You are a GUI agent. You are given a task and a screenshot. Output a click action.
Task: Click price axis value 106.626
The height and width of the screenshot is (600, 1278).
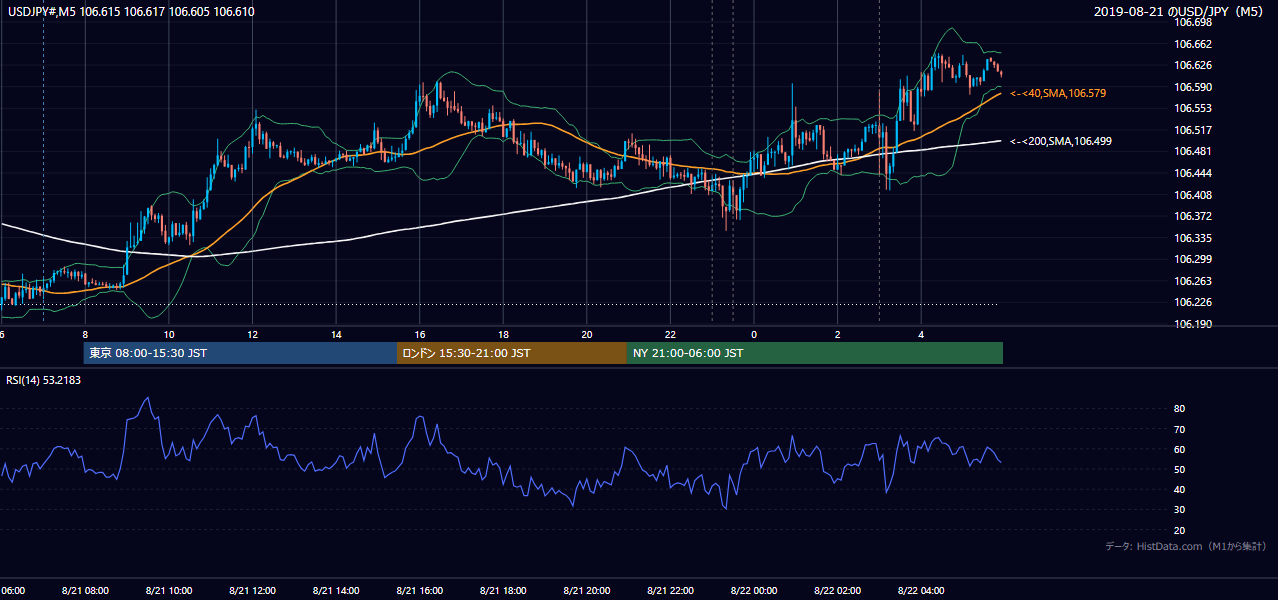(1193, 65)
